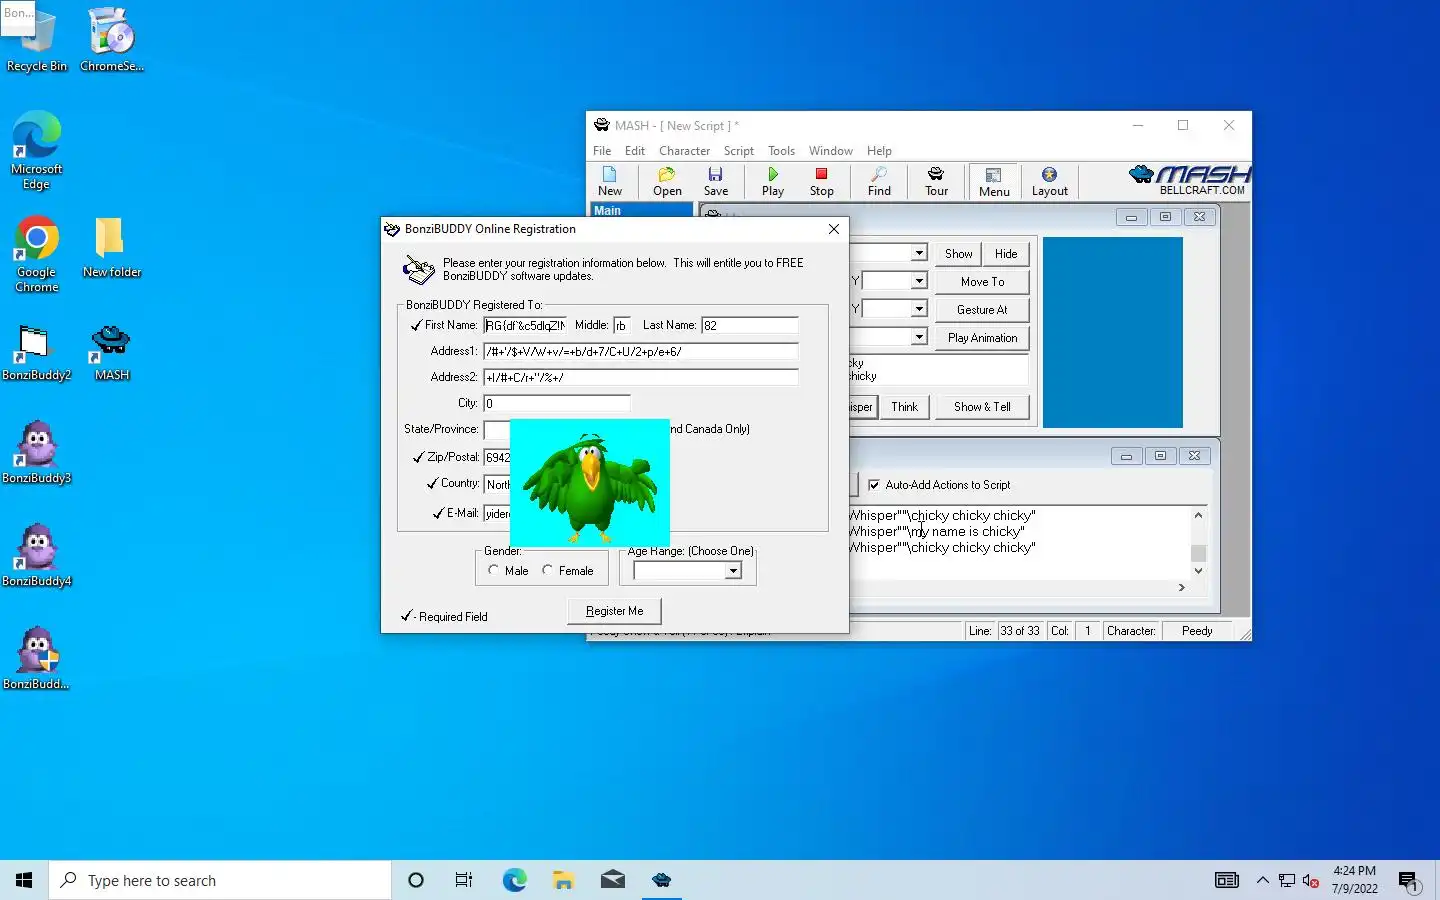Select BonziBuddy3 desktop shortcut
1440x900 pixels.
click(37, 452)
